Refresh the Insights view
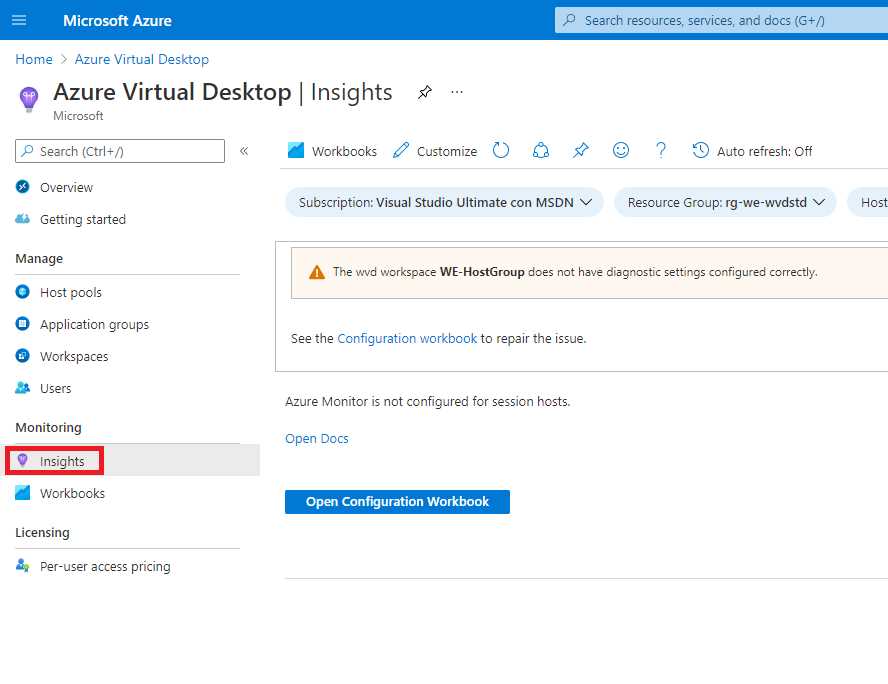888x684 pixels. pyautogui.click(x=501, y=150)
